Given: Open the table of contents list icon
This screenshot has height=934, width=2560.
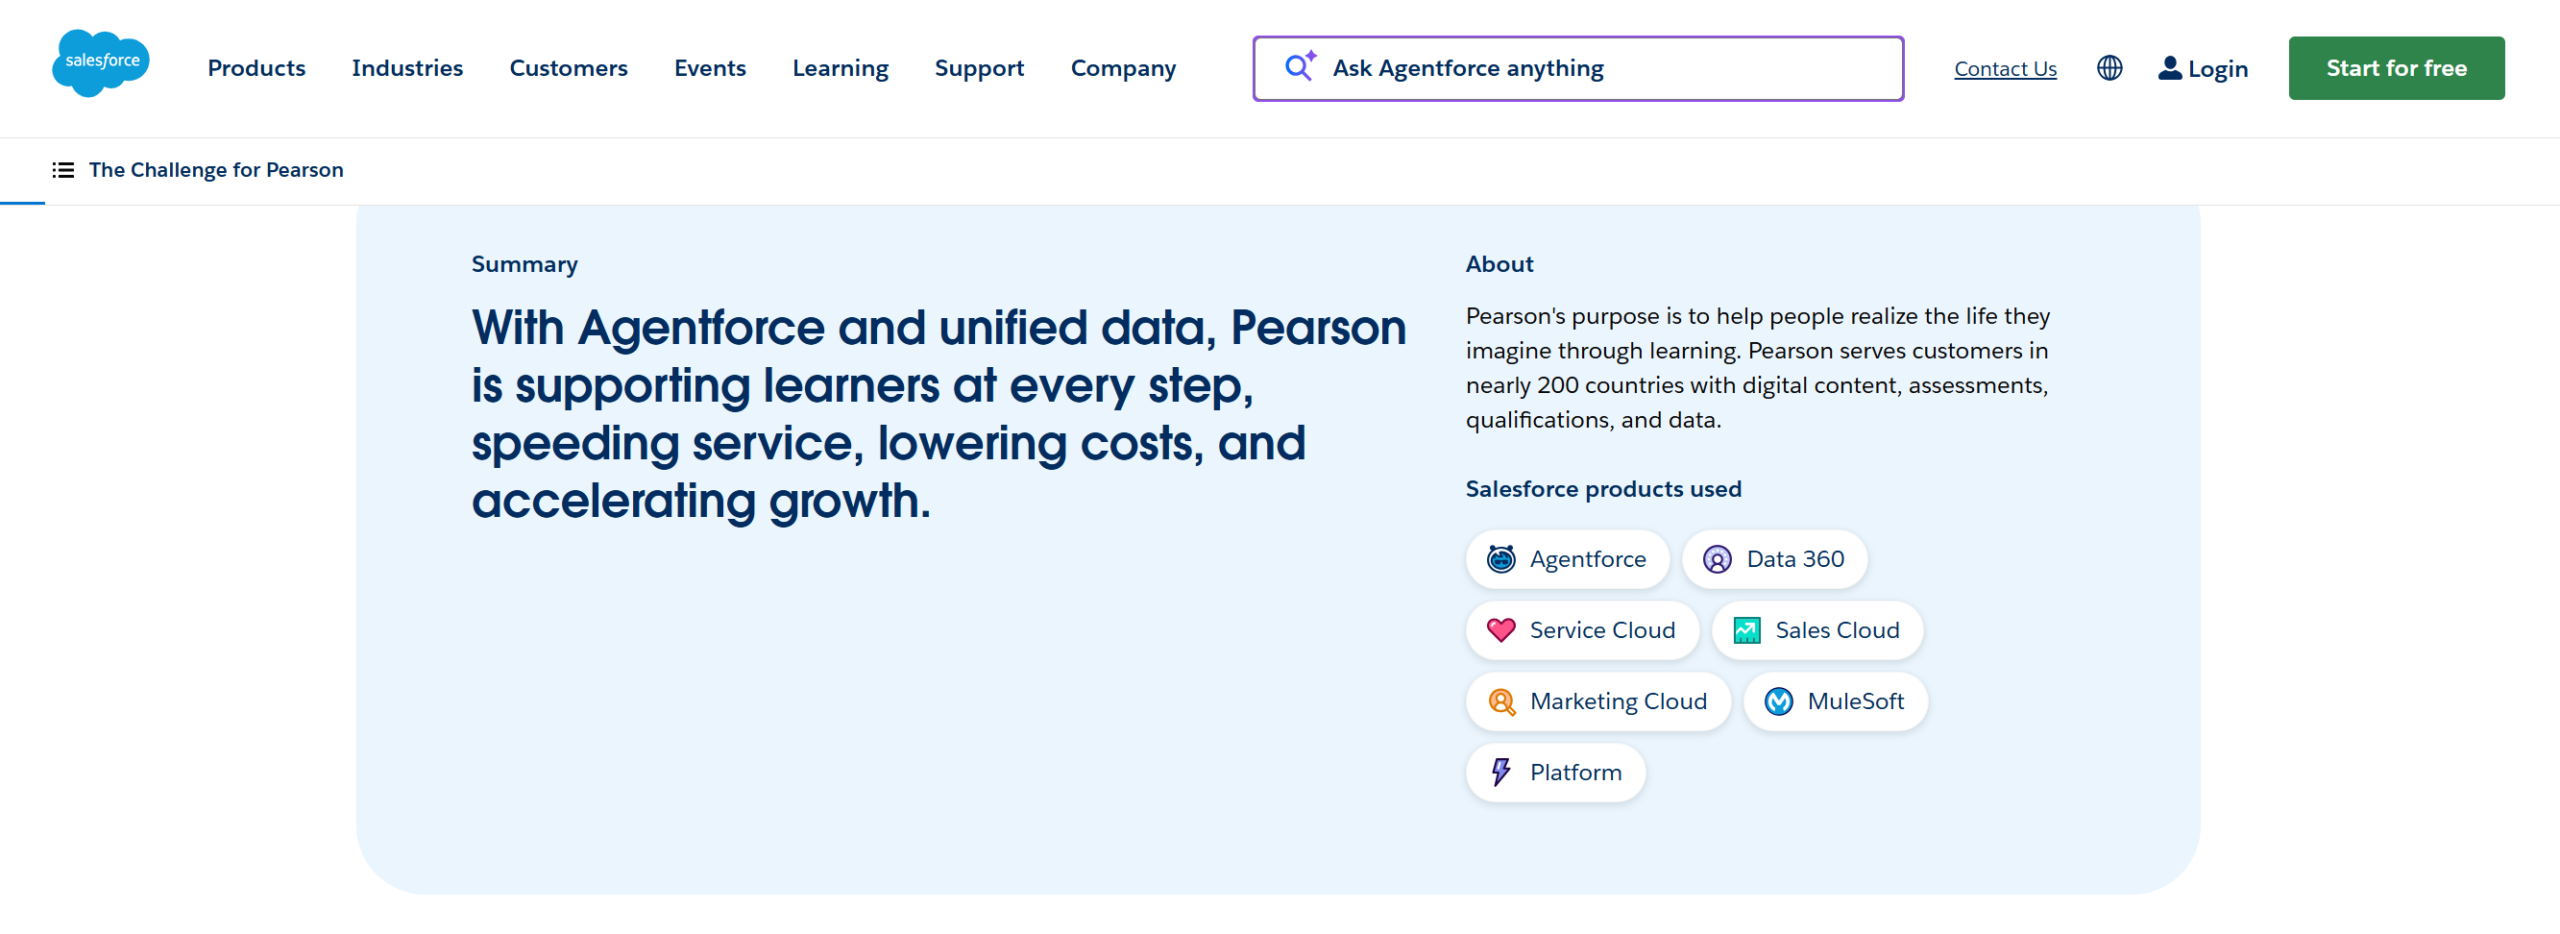Looking at the screenshot, I should coord(63,170).
